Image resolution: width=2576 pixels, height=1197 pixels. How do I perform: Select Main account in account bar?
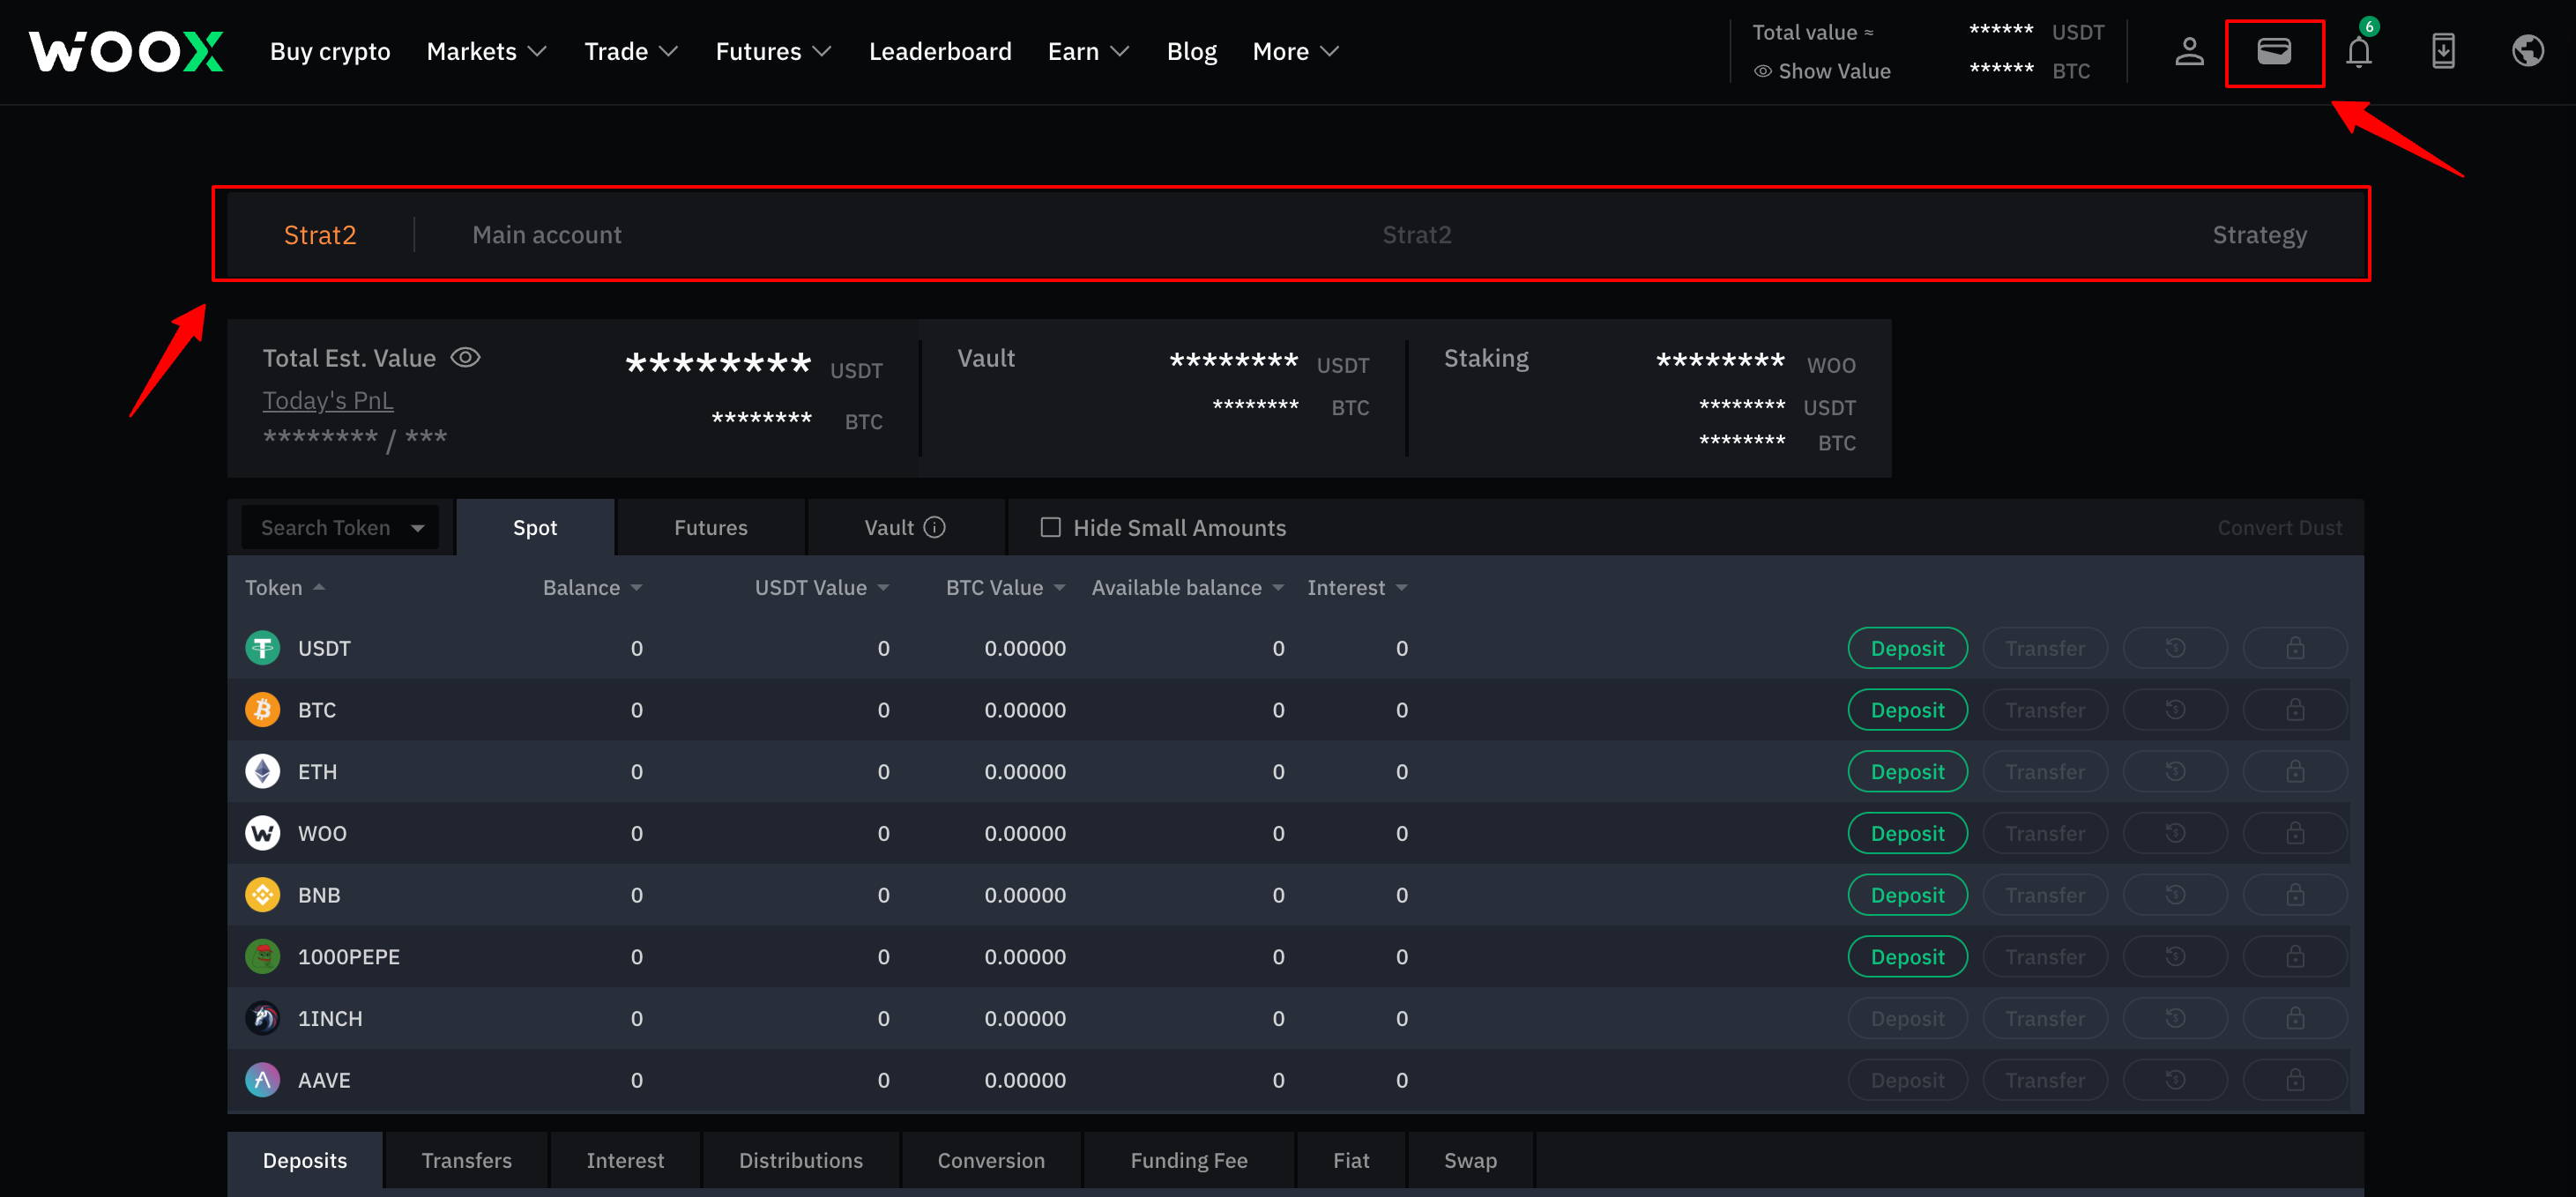[x=547, y=235]
